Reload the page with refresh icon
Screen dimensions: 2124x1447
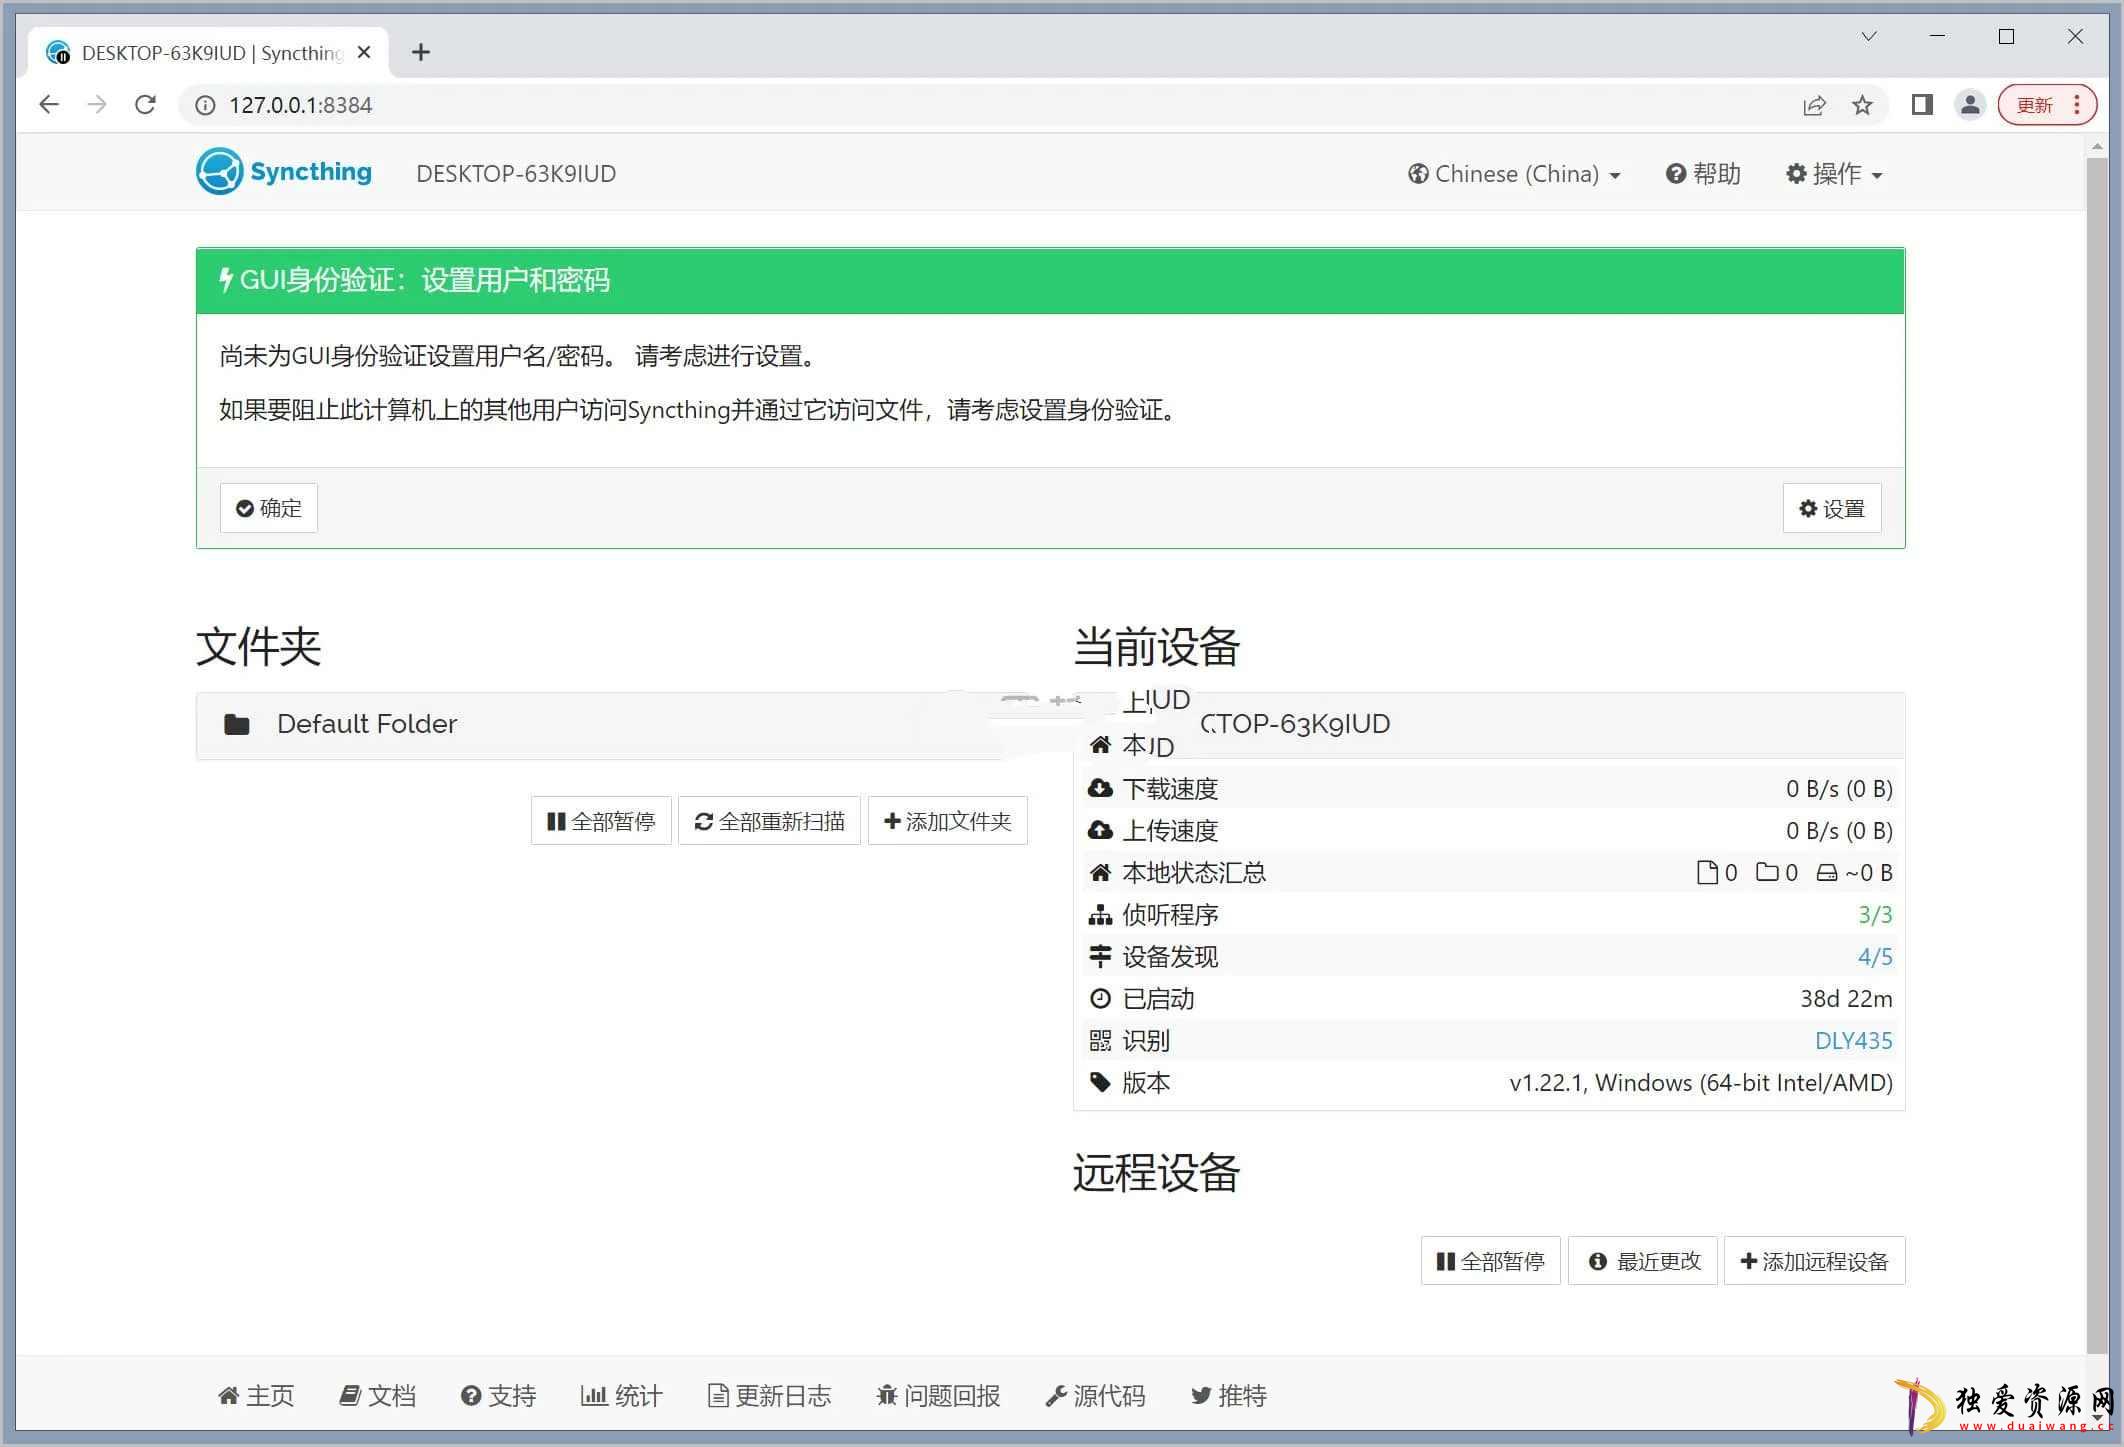[x=145, y=105]
